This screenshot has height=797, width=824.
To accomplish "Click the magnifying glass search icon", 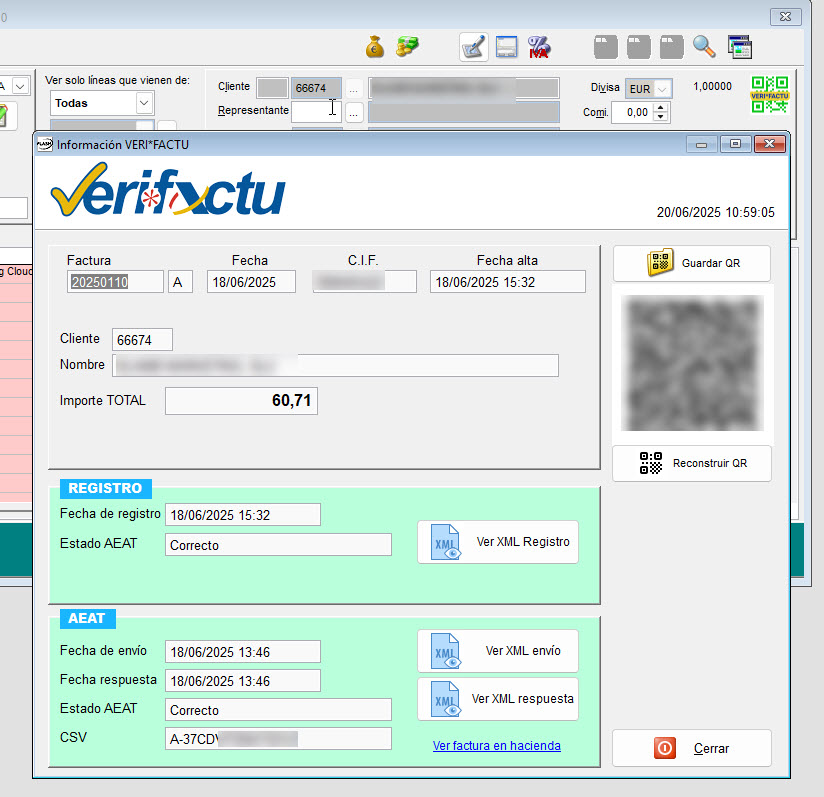I will point(704,46).
